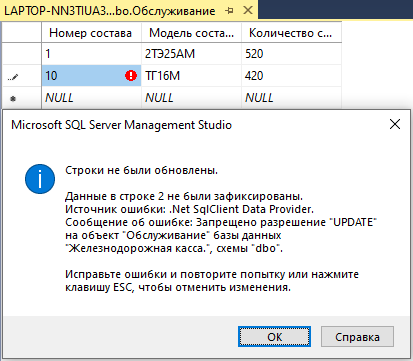Click the new-row asterisk indicator

coord(13,99)
